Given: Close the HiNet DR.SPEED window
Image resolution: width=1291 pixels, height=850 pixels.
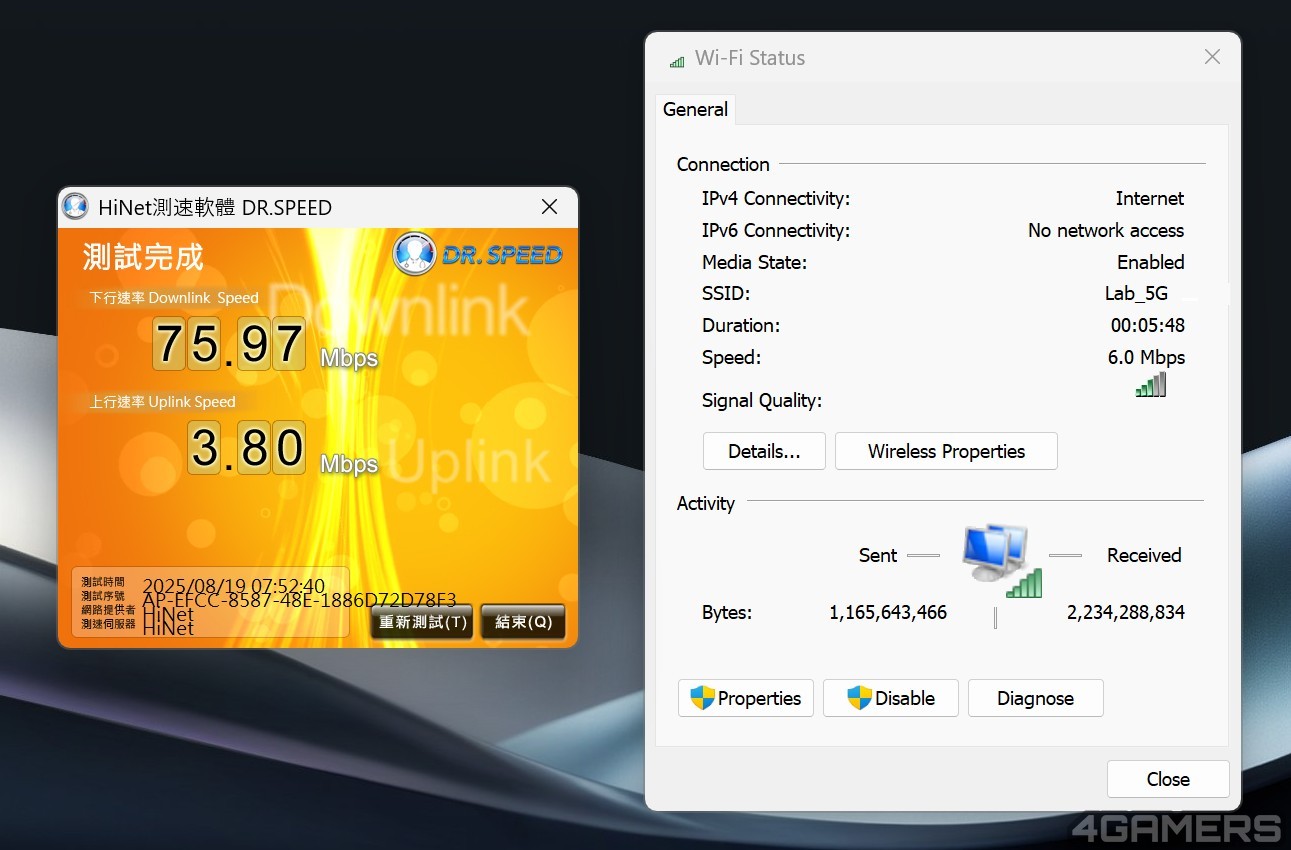Looking at the screenshot, I should pyautogui.click(x=549, y=207).
